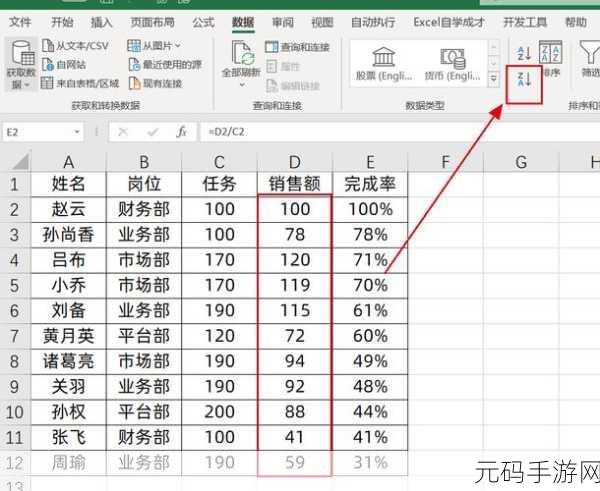Switch to the Formulas (公式) tab
The height and width of the screenshot is (491, 600).
tap(203, 22)
